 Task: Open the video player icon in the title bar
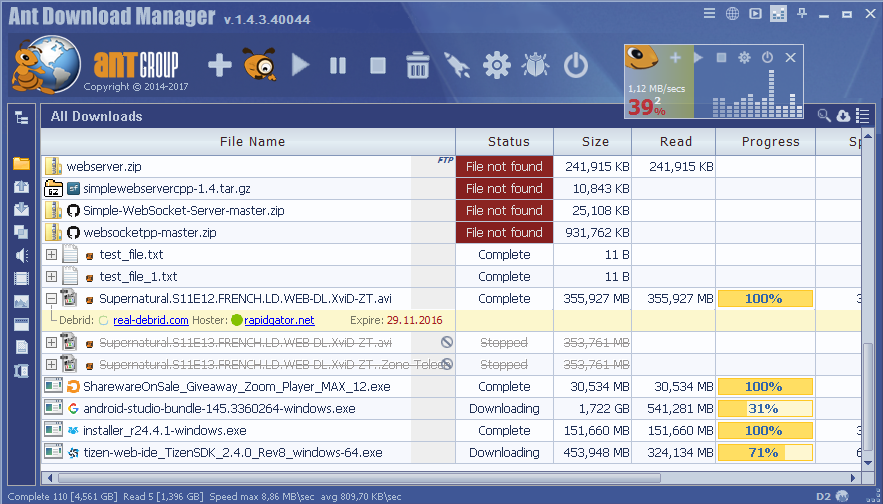[x=755, y=14]
